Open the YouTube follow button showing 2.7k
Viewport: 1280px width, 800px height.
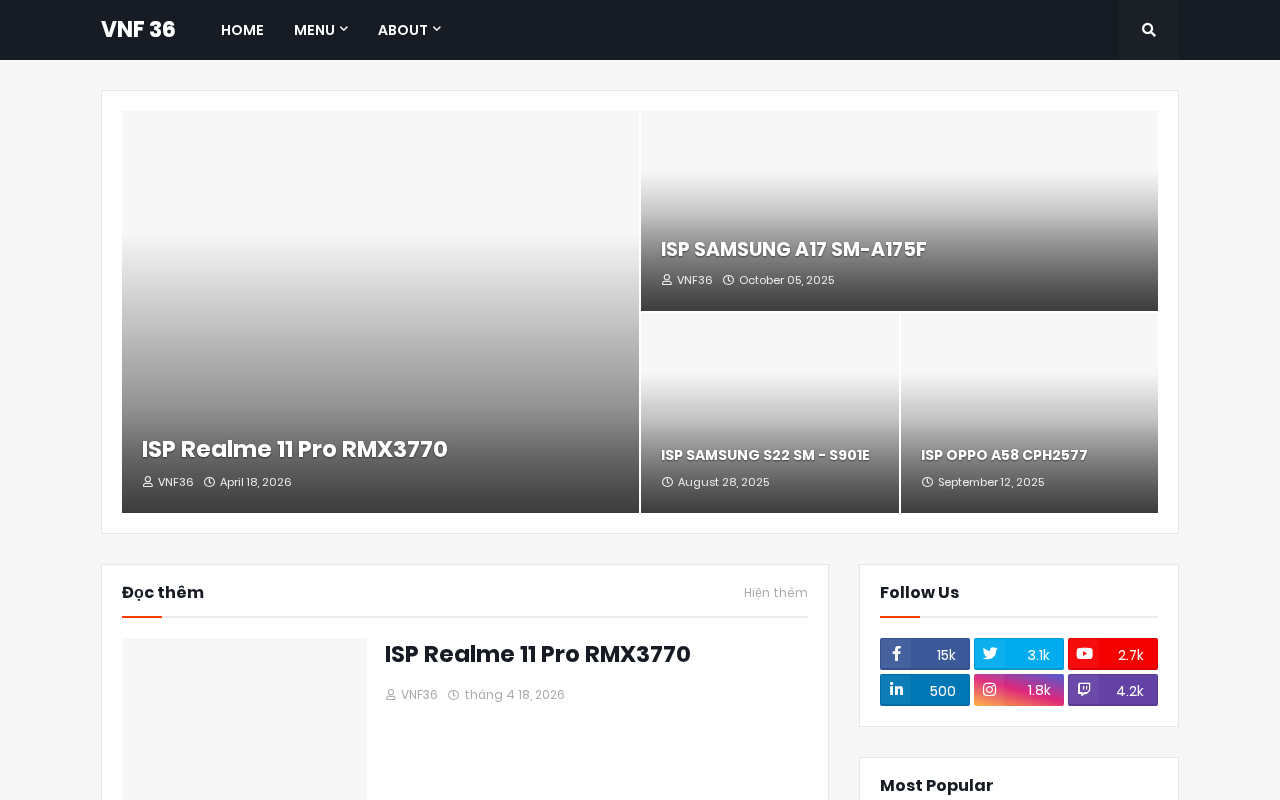(1113, 654)
